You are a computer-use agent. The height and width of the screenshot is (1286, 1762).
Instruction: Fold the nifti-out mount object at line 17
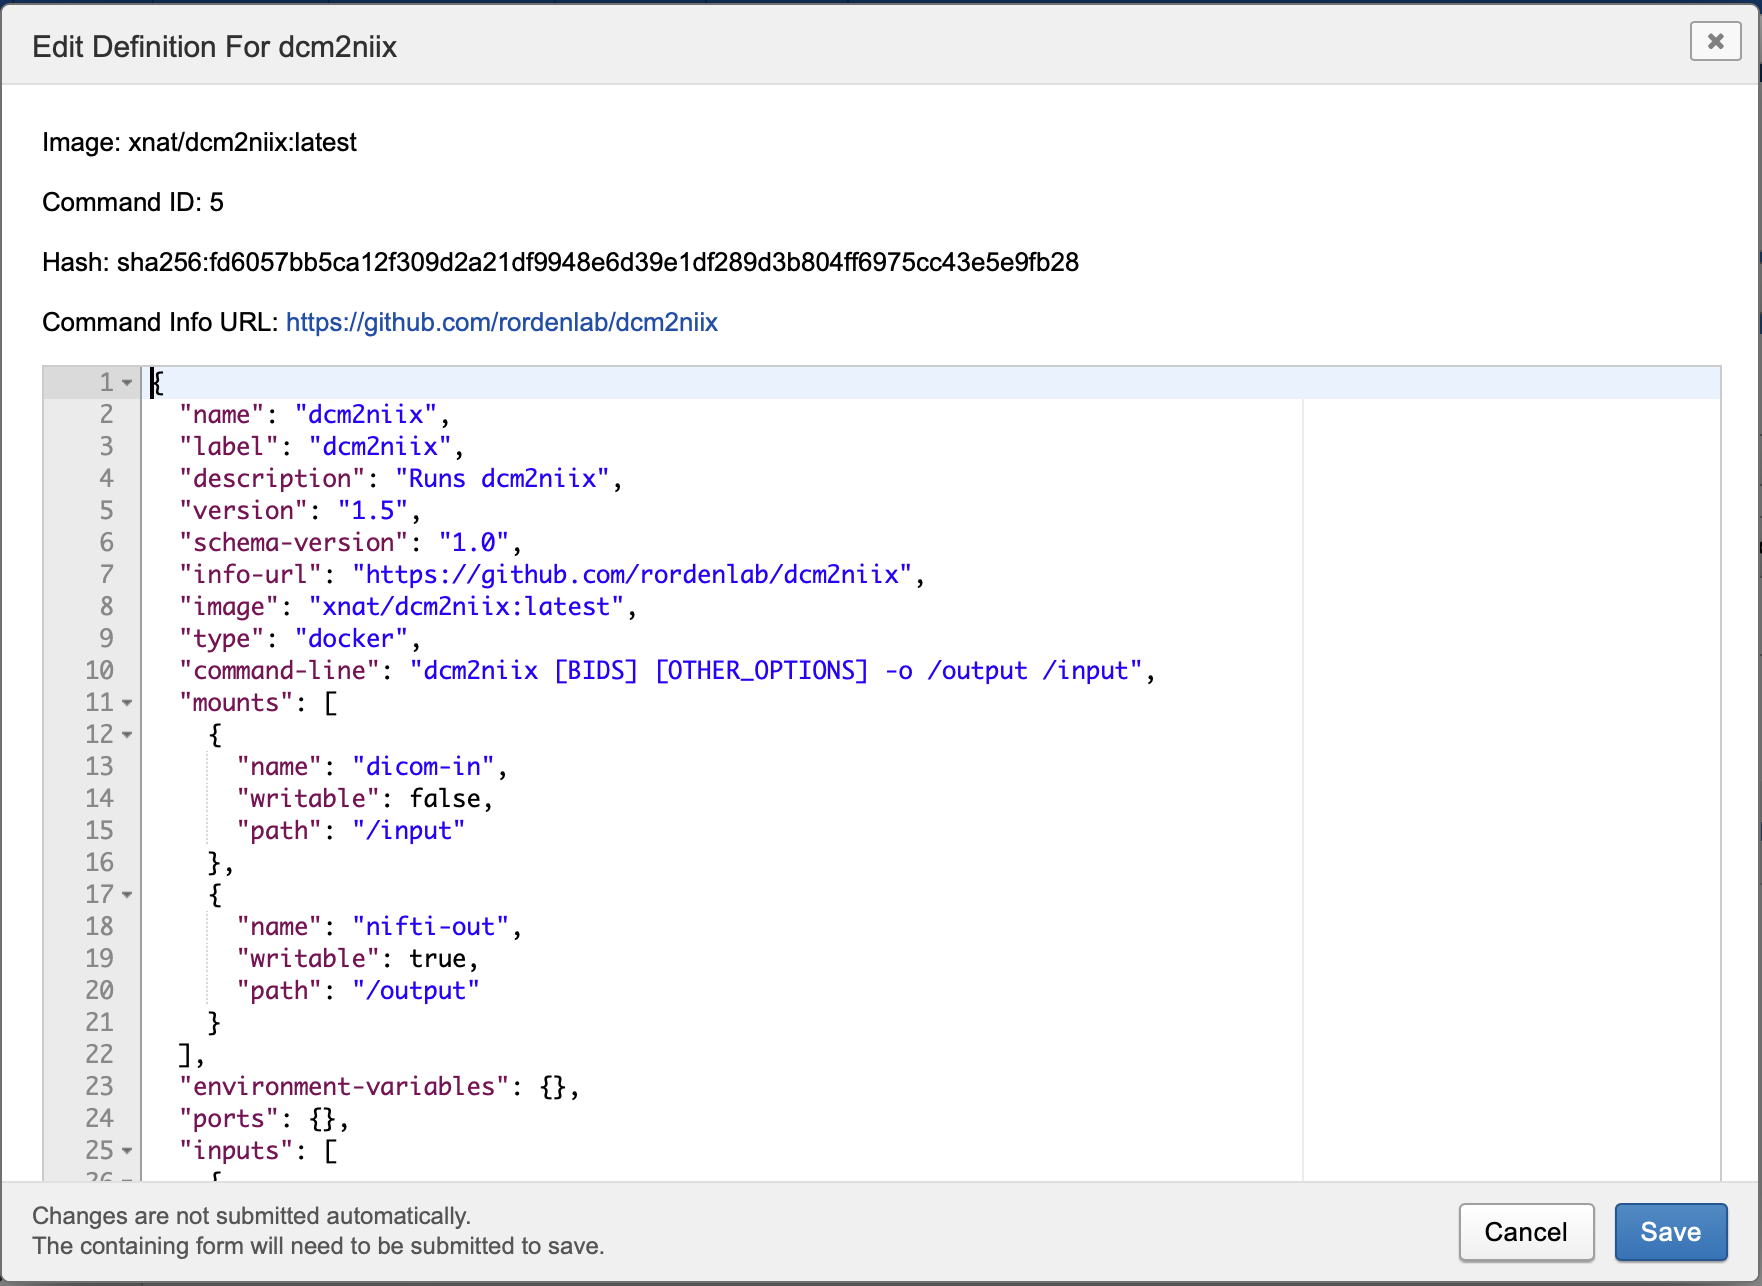[127, 895]
